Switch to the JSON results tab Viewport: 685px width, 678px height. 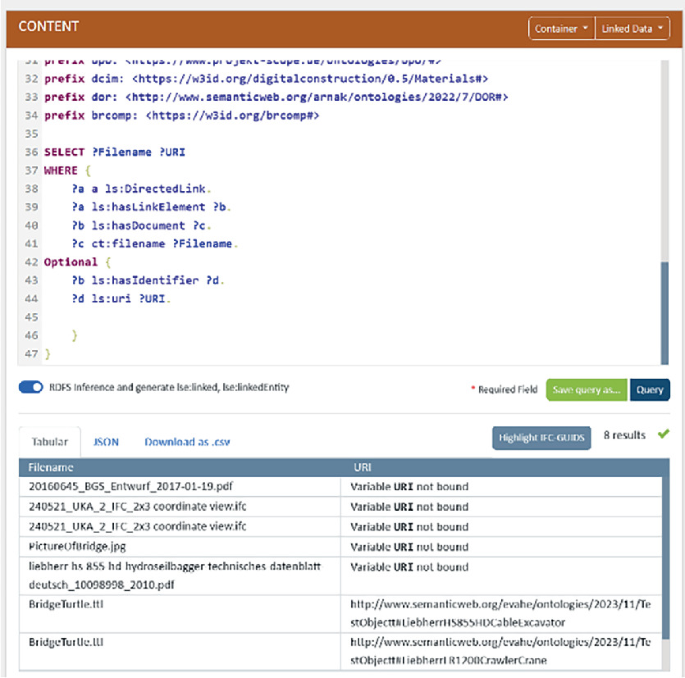[x=106, y=441]
